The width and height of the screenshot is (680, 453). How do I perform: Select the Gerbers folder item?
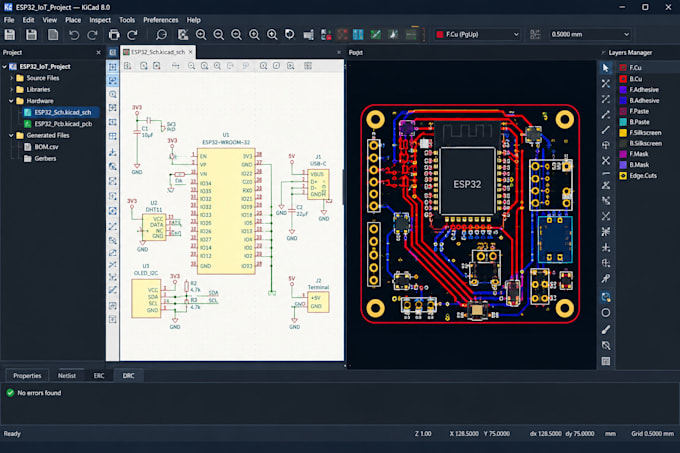coord(45,158)
